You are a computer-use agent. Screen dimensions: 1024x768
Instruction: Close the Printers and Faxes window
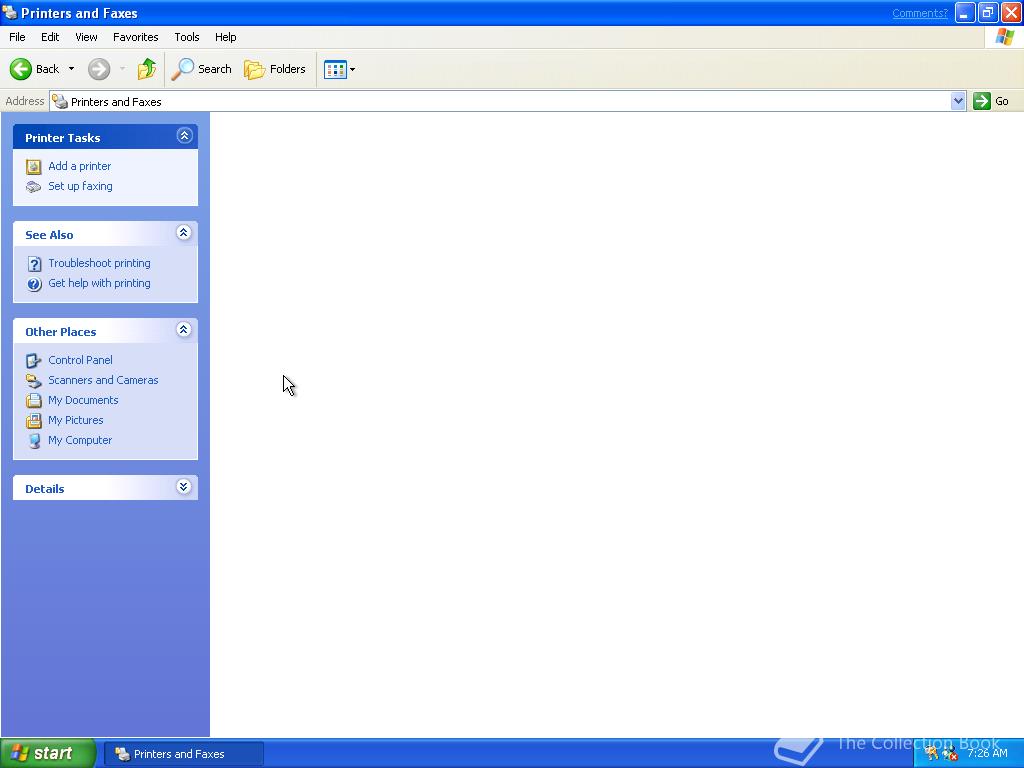click(1011, 12)
